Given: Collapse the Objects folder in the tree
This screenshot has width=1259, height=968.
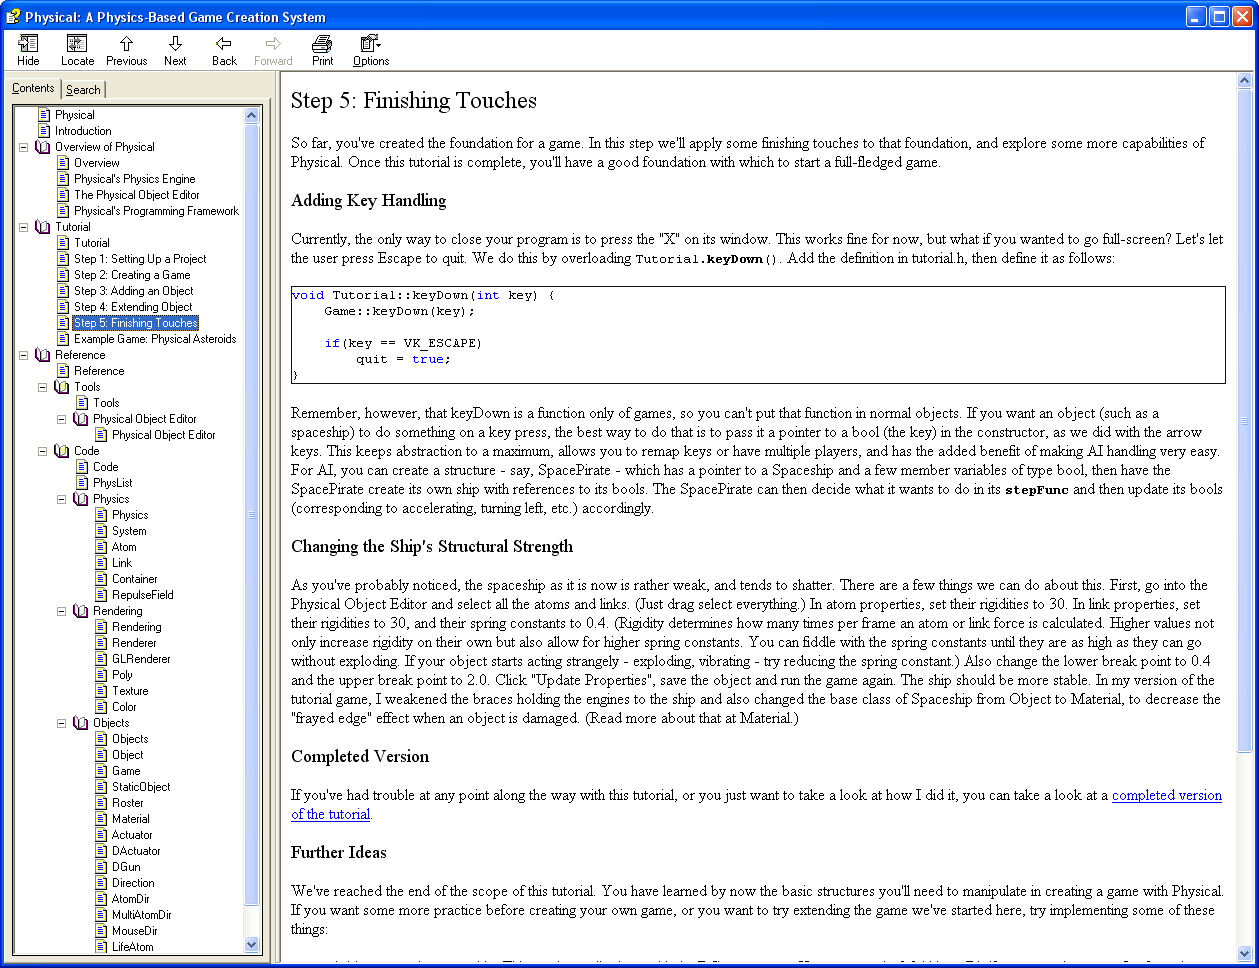Looking at the screenshot, I should (62, 723).
